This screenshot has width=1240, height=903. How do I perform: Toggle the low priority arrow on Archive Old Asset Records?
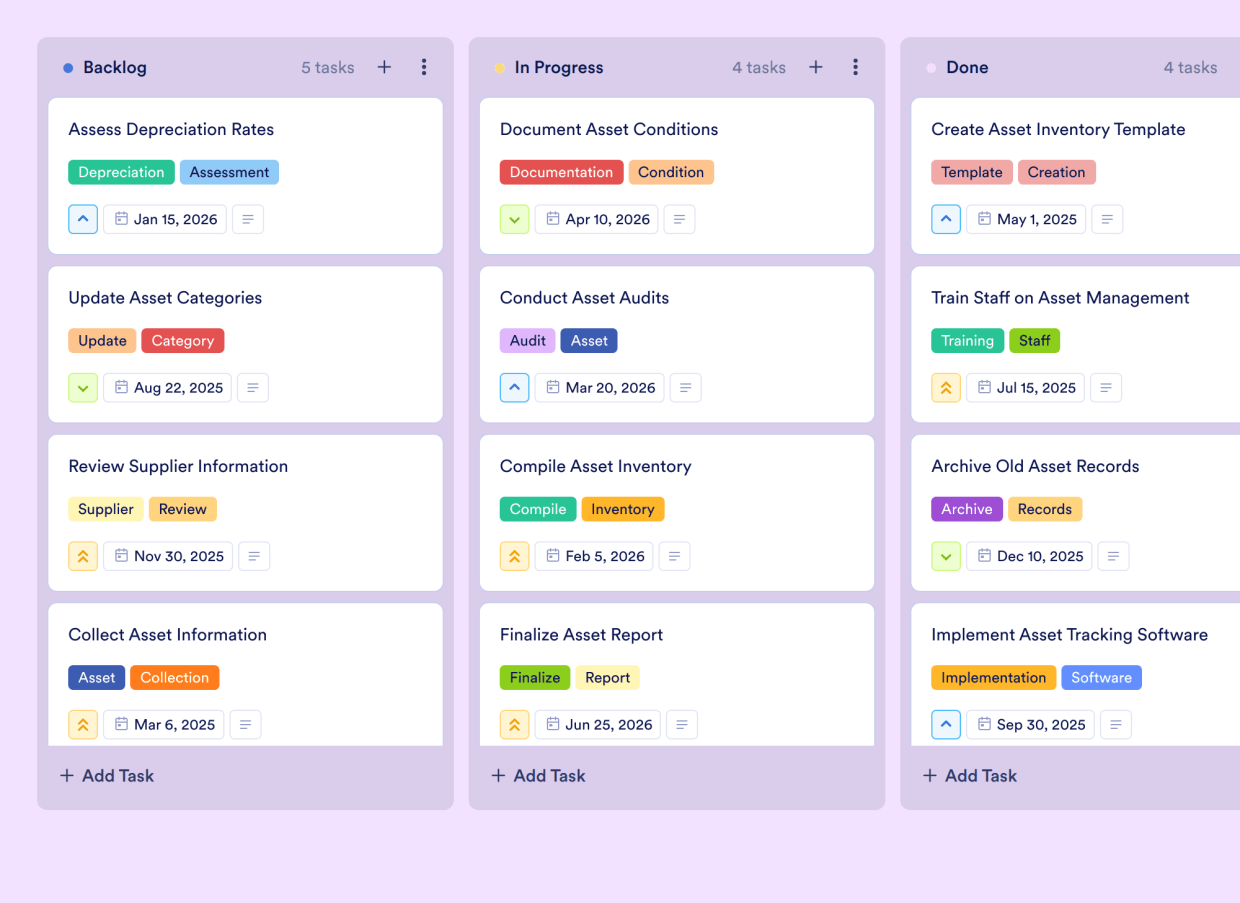946,556
